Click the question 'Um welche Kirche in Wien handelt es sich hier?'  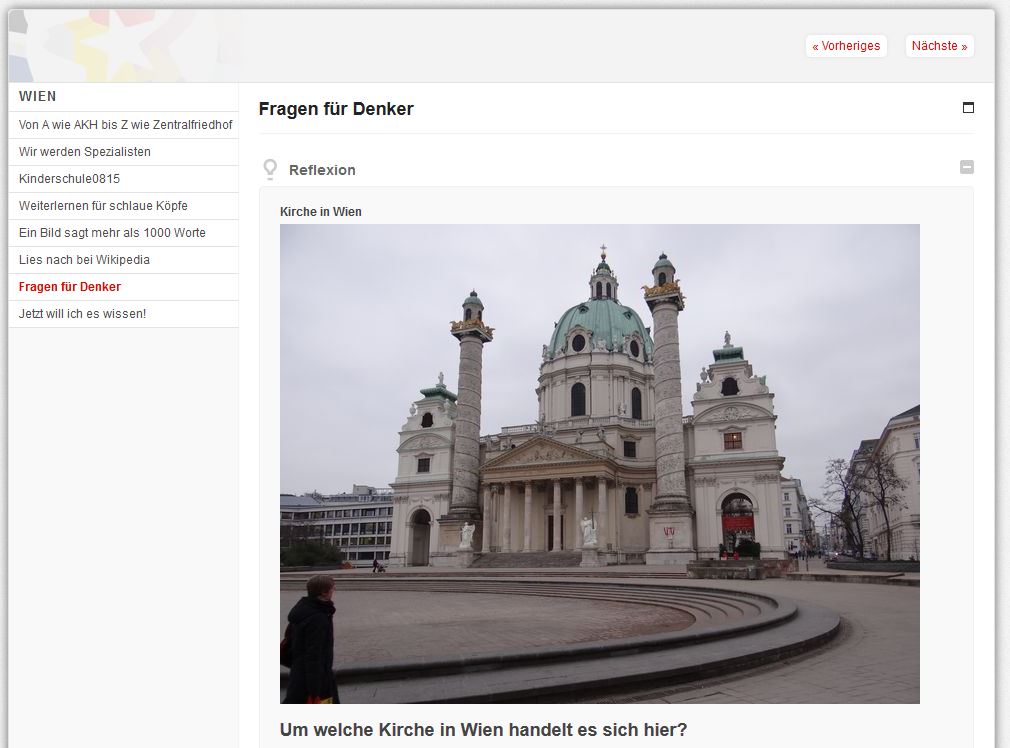coord(484,730)
